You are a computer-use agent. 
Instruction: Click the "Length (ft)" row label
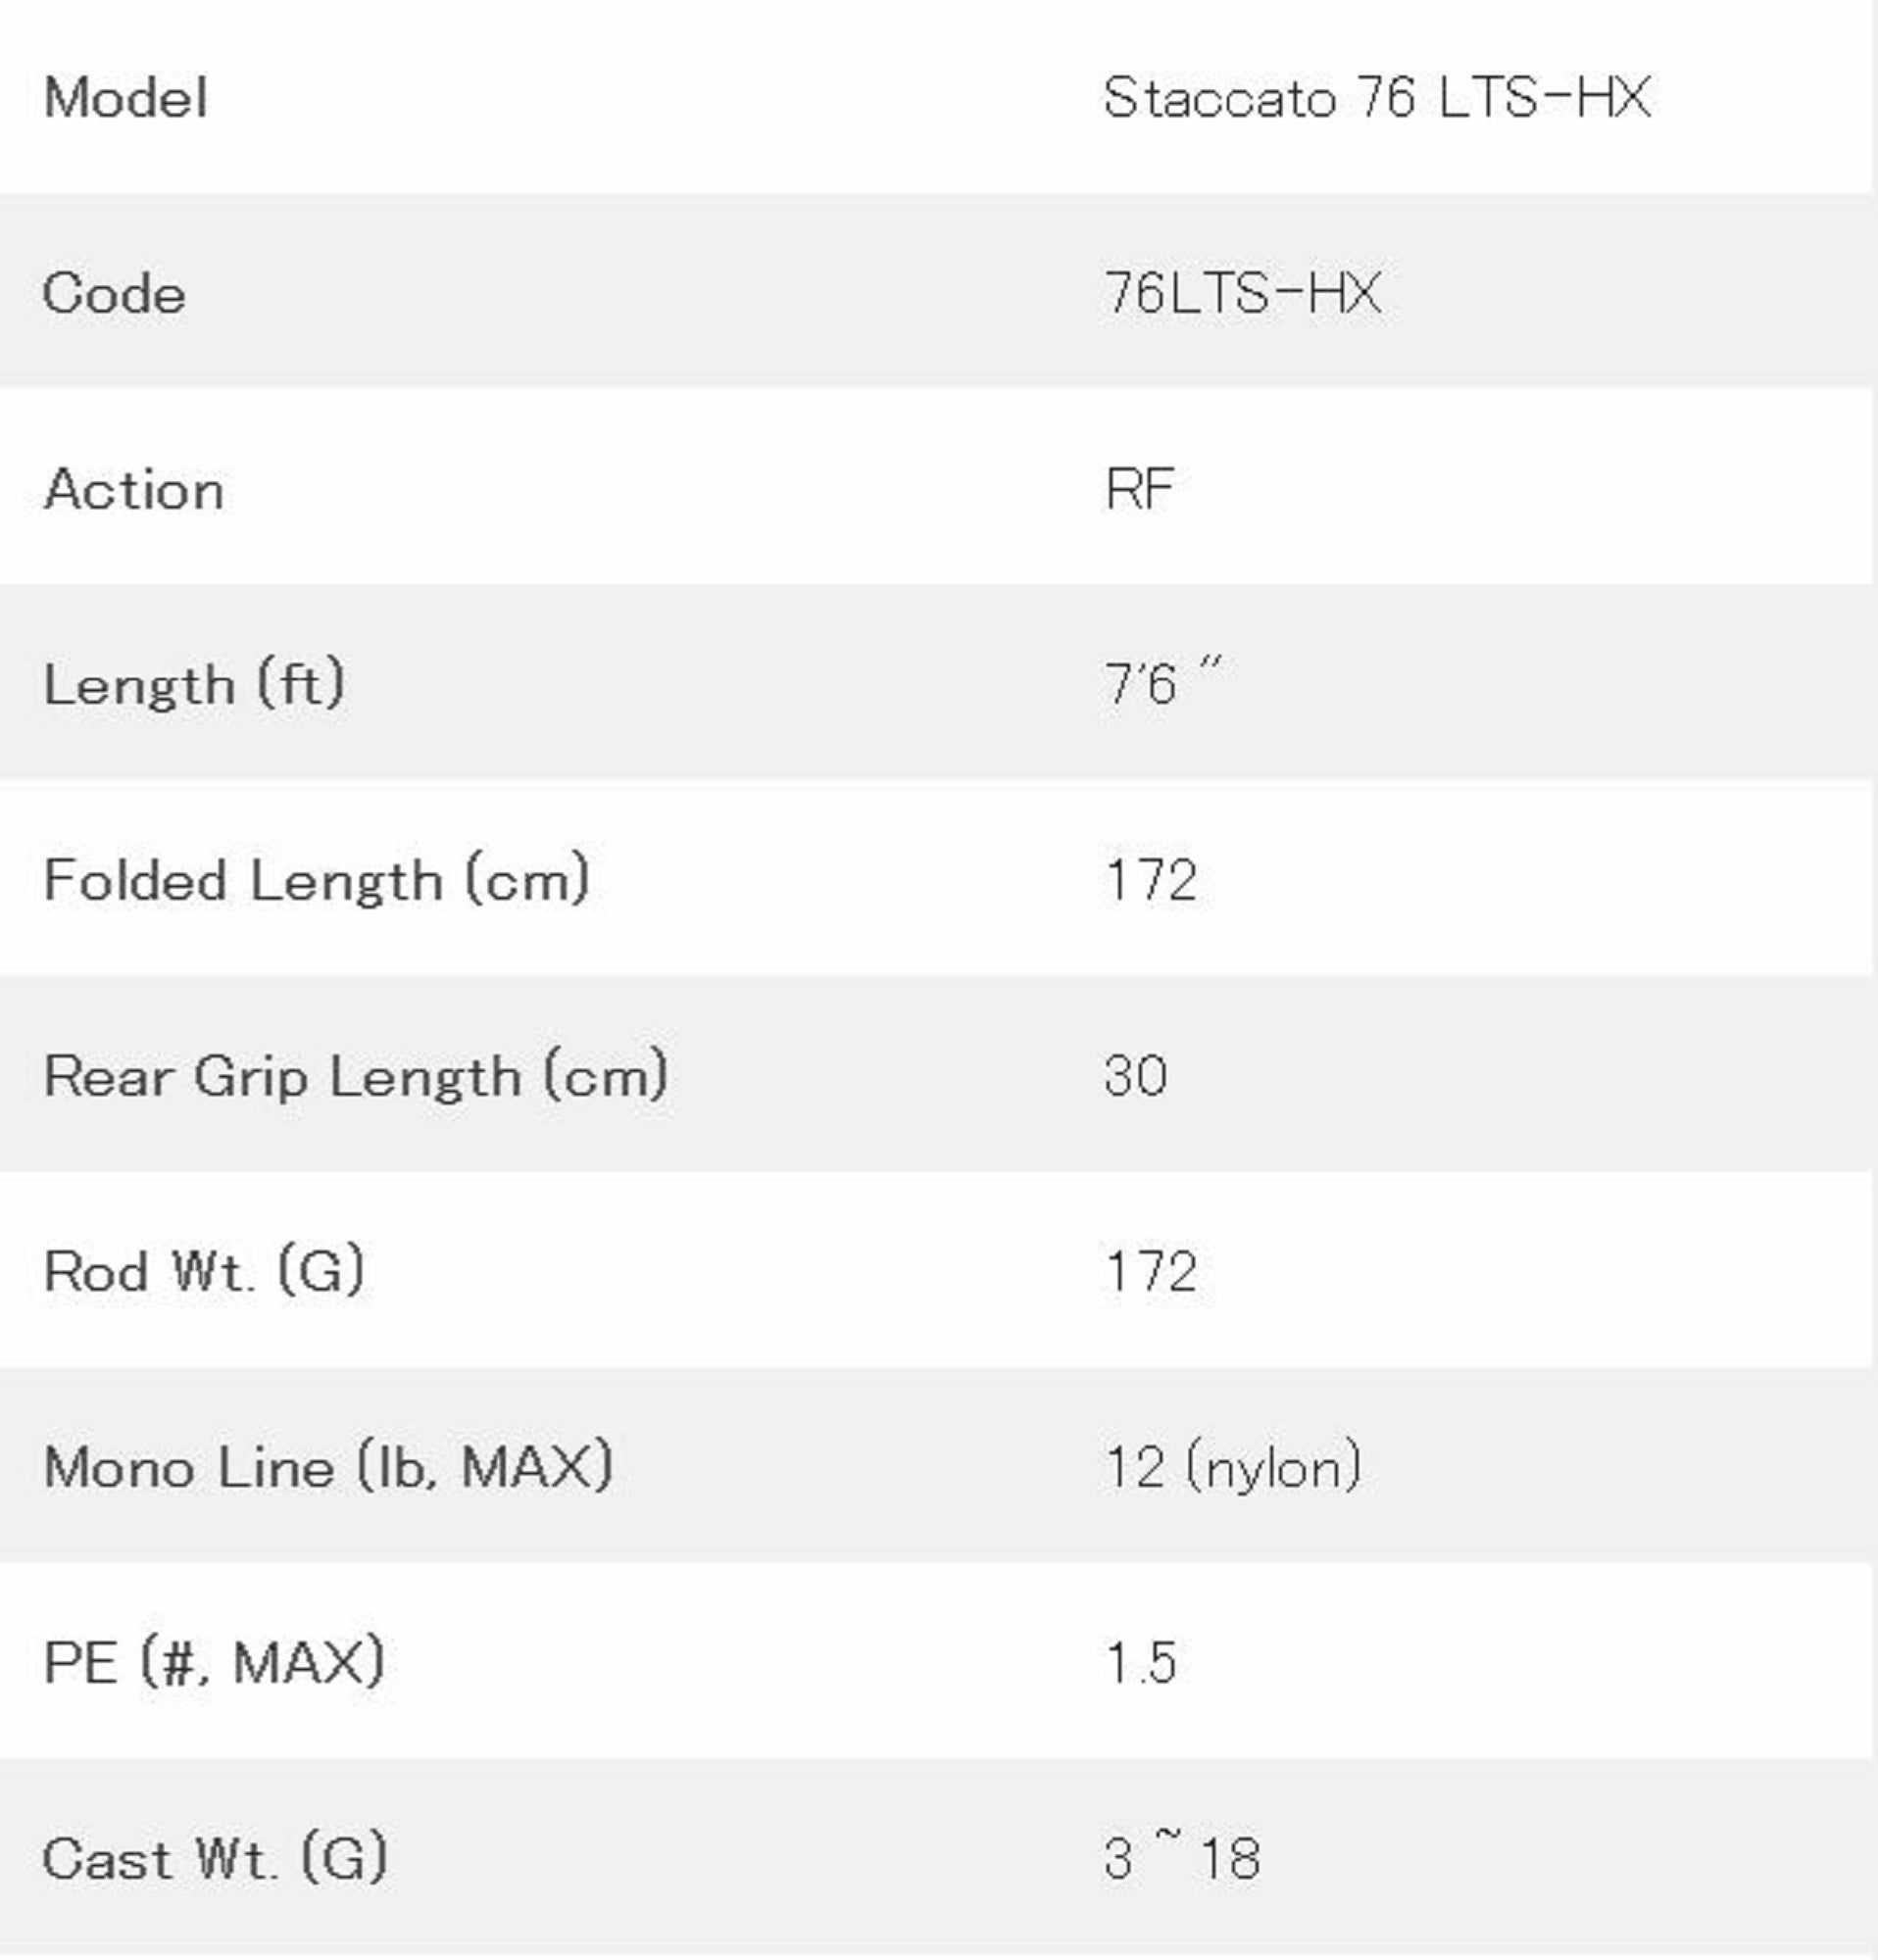[x=195, y=685]
